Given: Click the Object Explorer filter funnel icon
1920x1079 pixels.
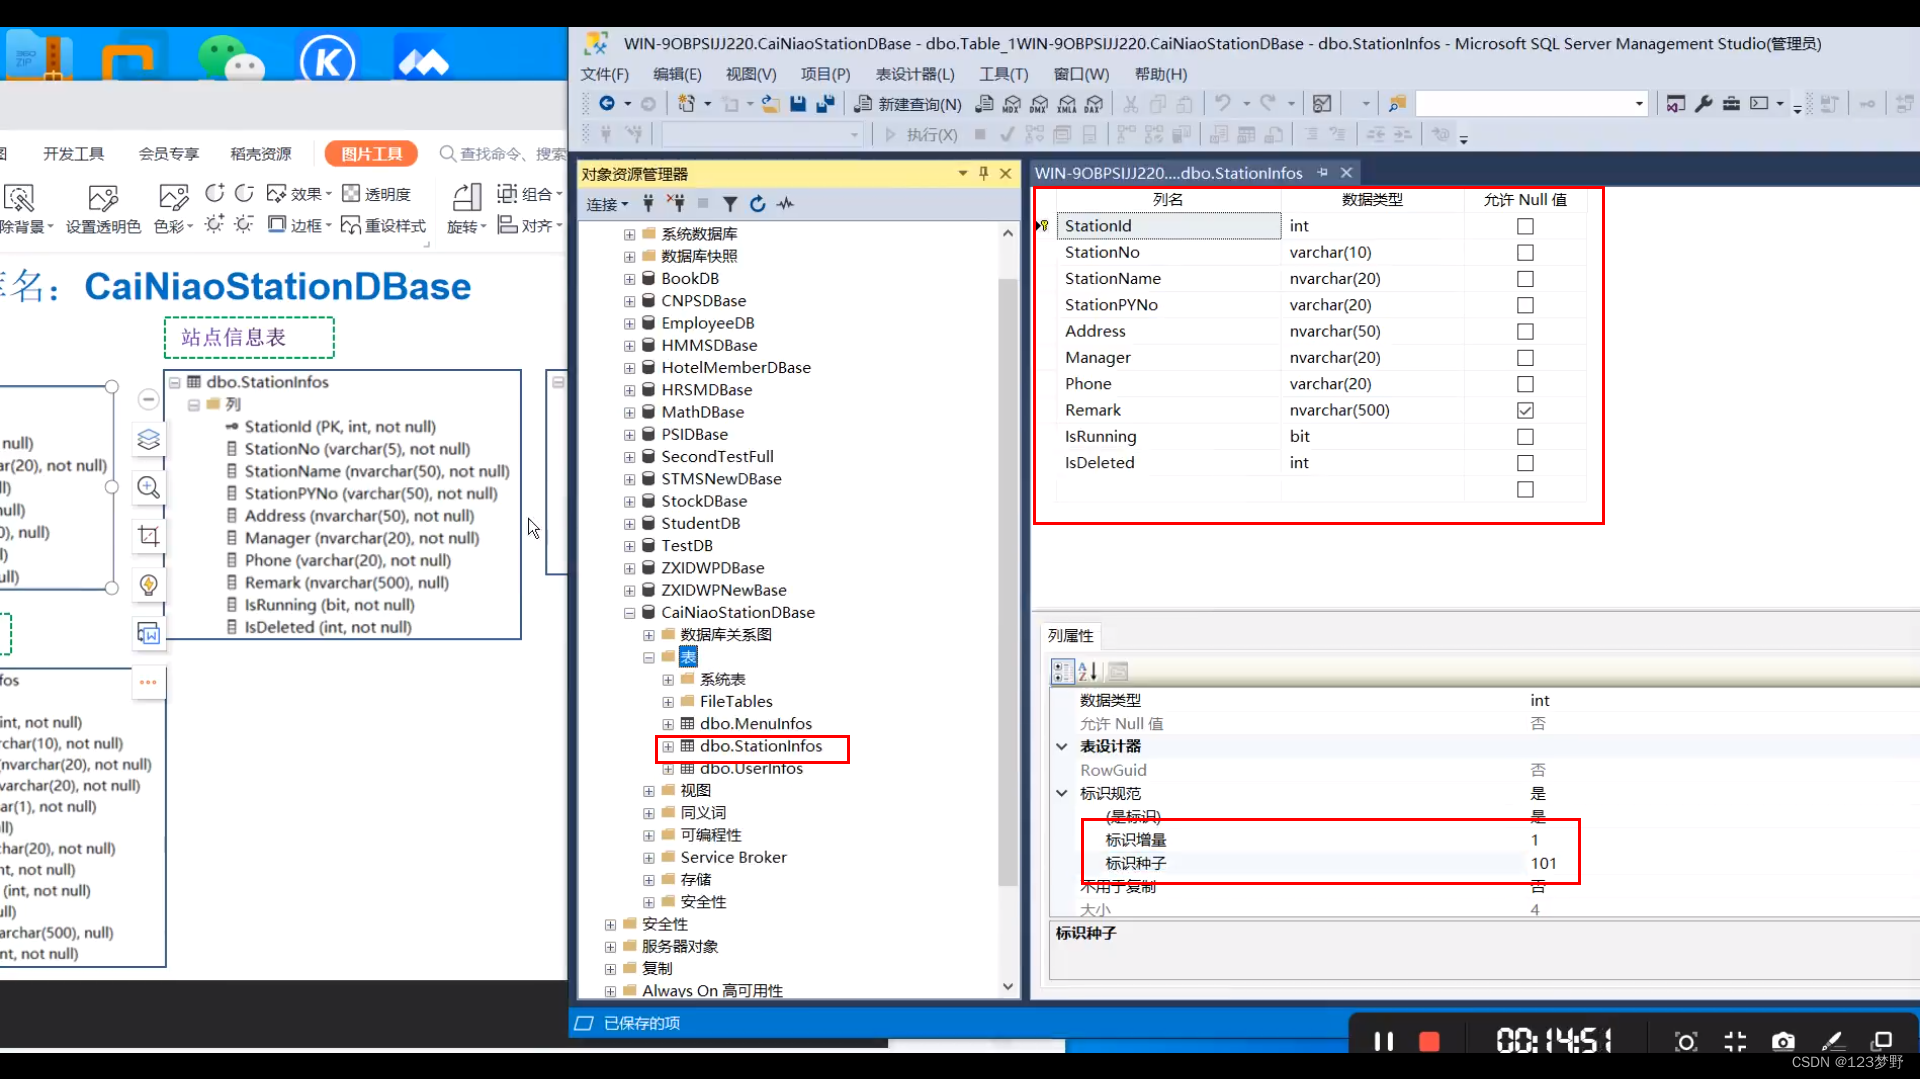Looking at the screenshot, I should click(x=730, y=204).
